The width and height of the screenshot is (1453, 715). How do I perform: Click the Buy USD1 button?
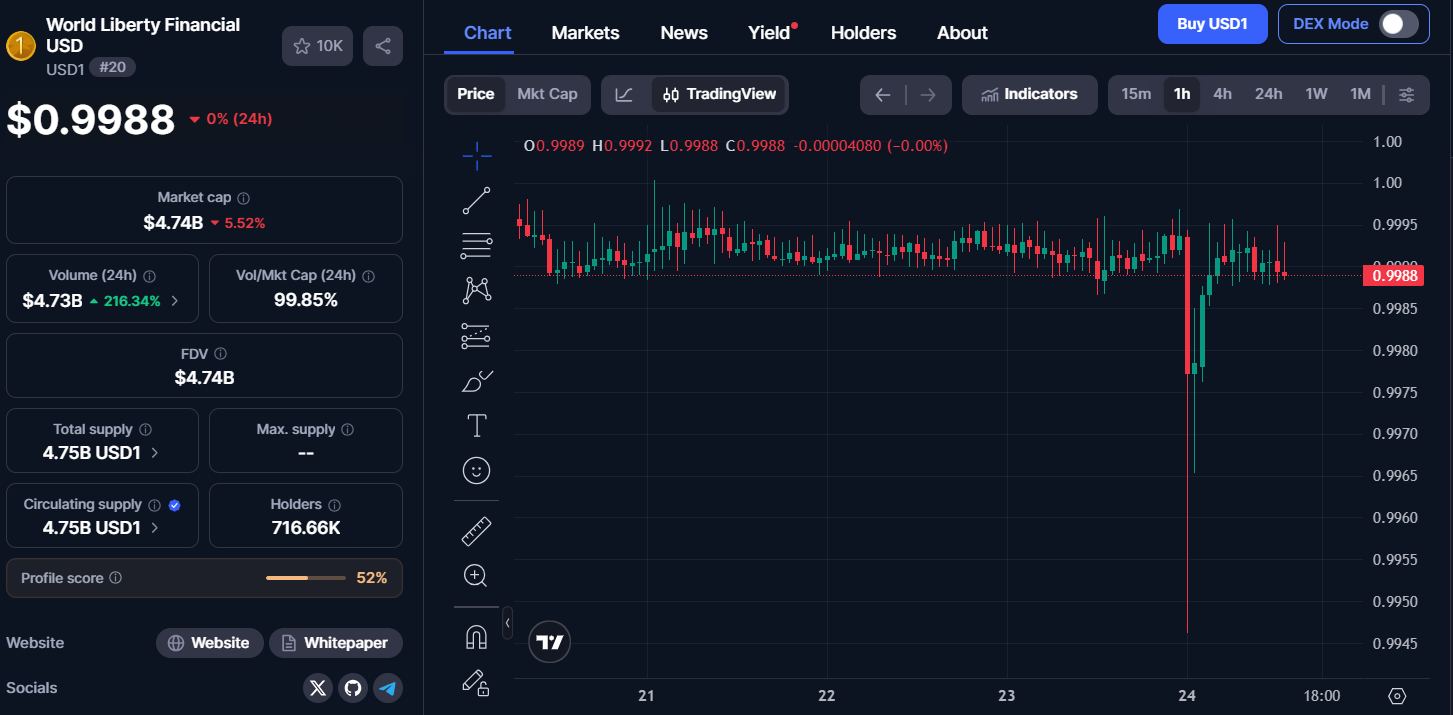(1212, 24)
